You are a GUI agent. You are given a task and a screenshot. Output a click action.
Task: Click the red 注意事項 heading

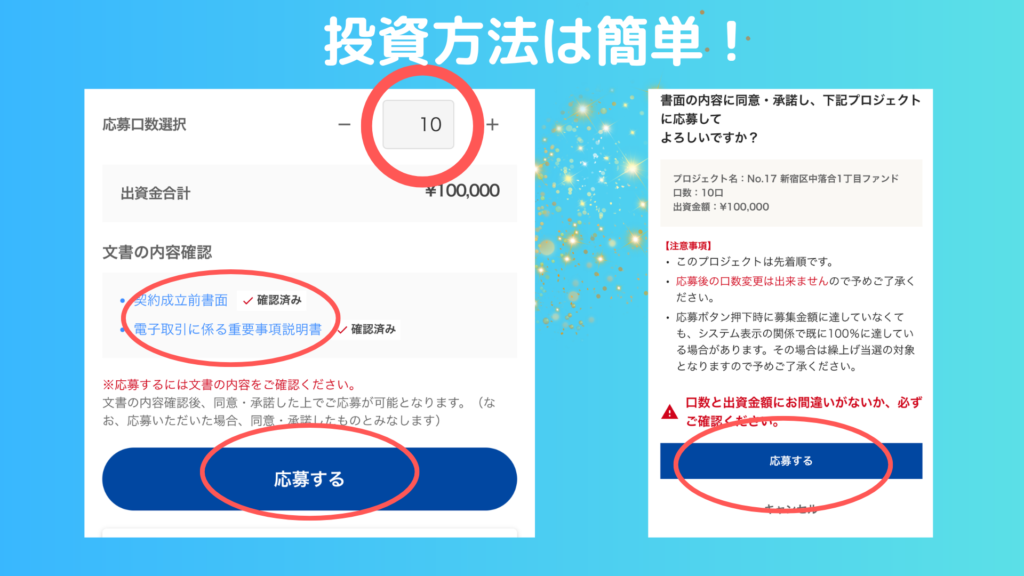(x=688, y=246)
